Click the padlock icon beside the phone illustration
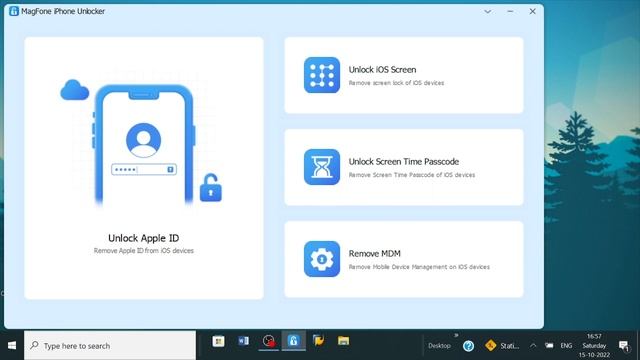Image resolution: width=640 pixels, height=360 pixels. [x=211, y=188]
